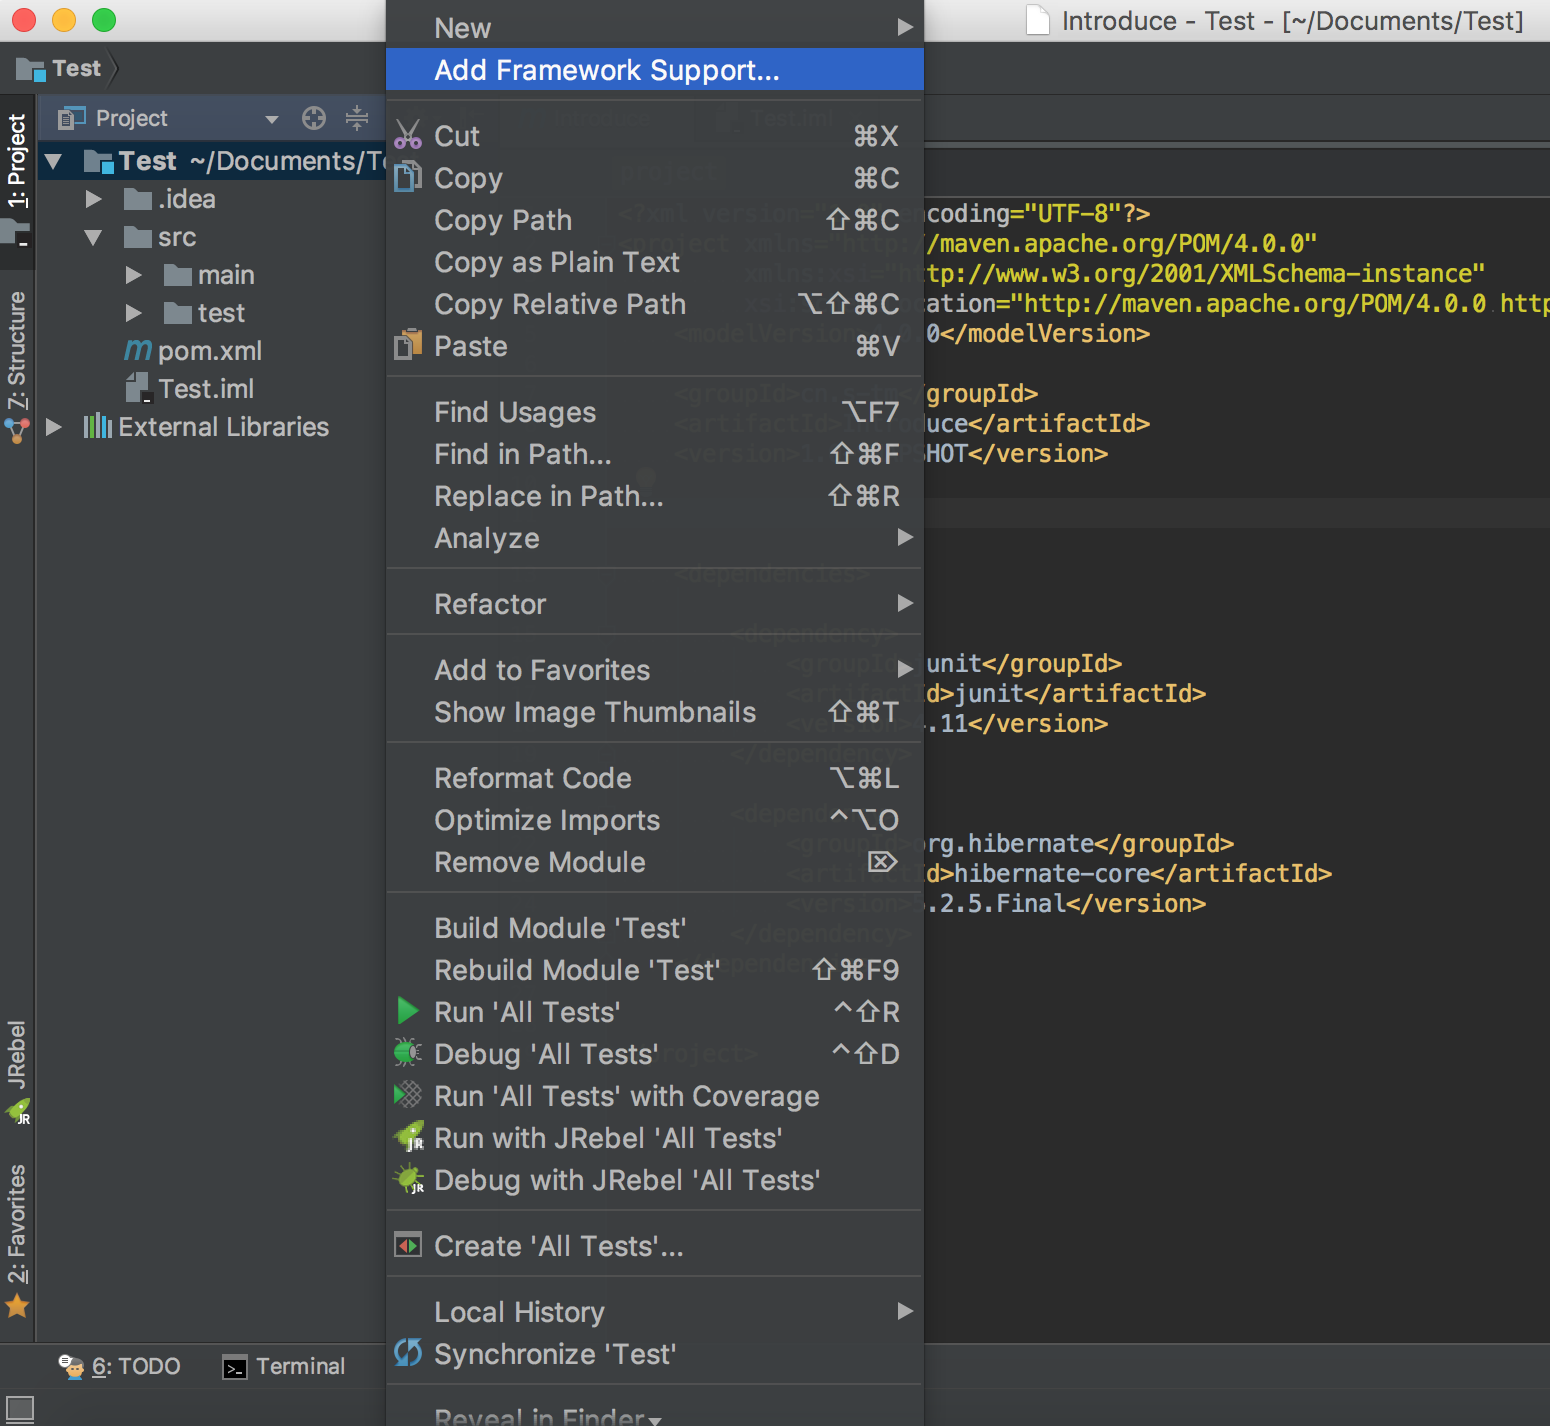Click the Structure icon in left sidebar
This screenshot has height=1426, width=1550.
(17, 431)
